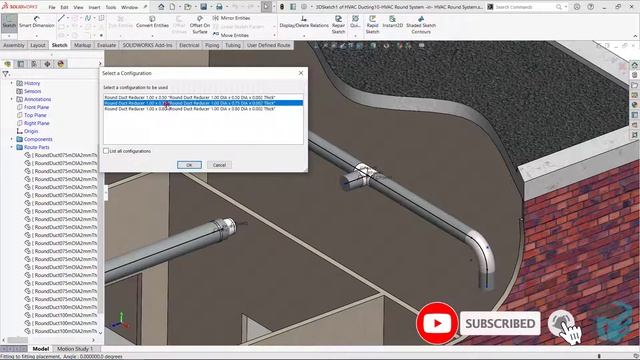This screenshot has height=360, width=640.
Task: Select the Reducer 1.00 x 0.50 configuration
Action: (x=203, y=97)
